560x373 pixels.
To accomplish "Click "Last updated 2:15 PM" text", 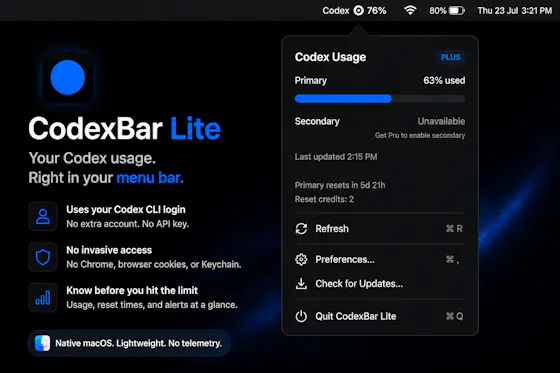I will click(x=336, y=156).
